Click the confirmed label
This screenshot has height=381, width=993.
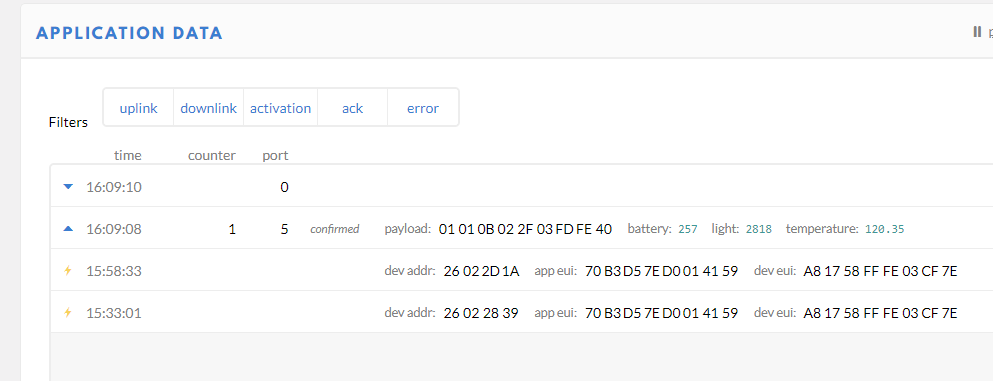click(x=334, y=229)
